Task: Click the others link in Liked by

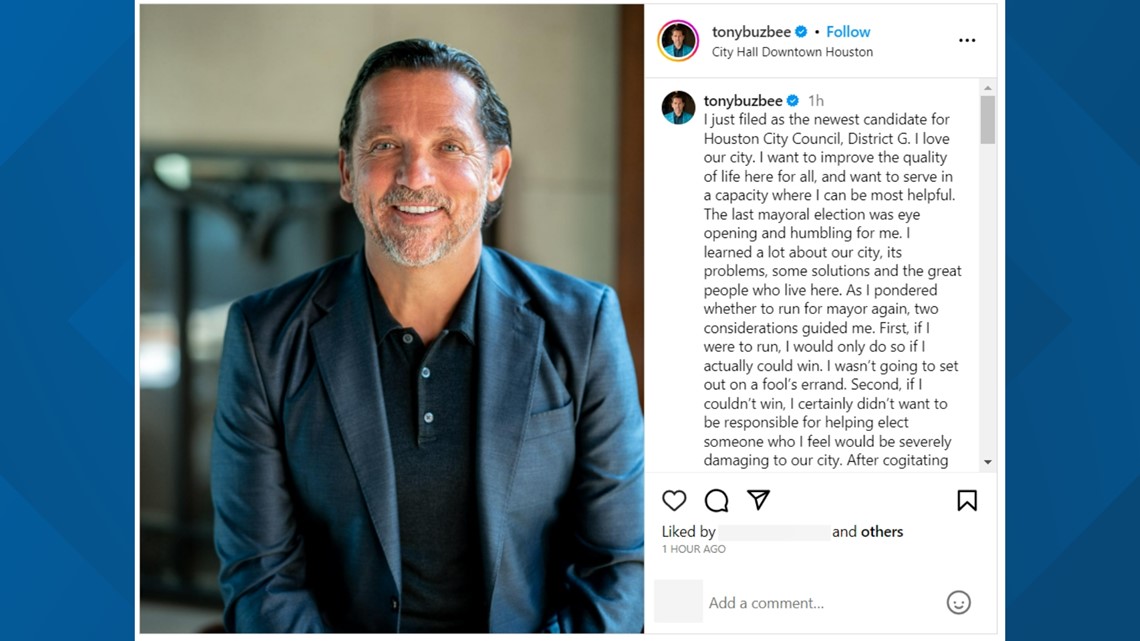Action: 881,531
